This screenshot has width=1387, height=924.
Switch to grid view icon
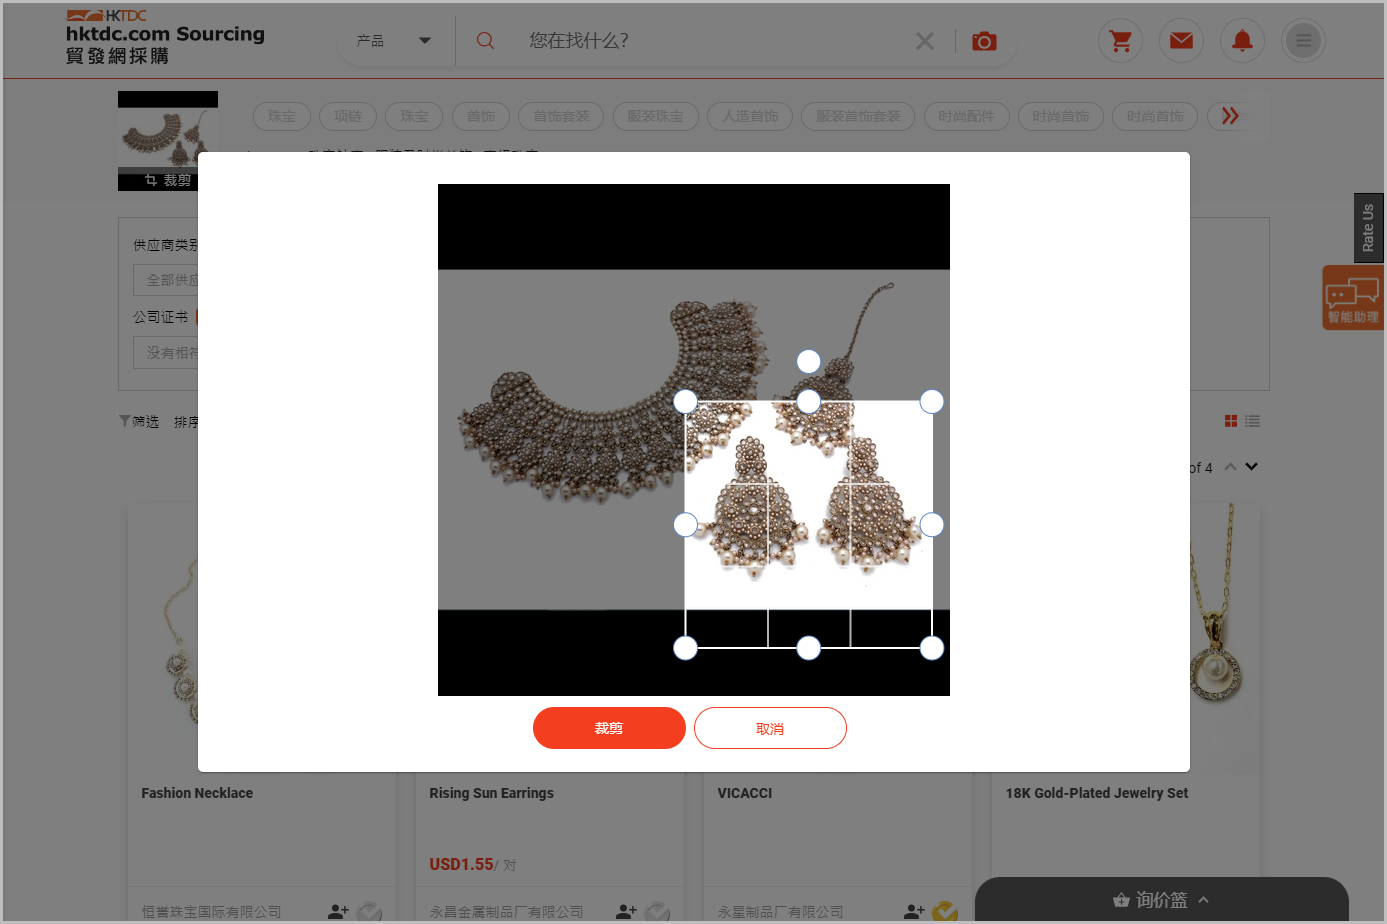click(x=1231, y=421)
